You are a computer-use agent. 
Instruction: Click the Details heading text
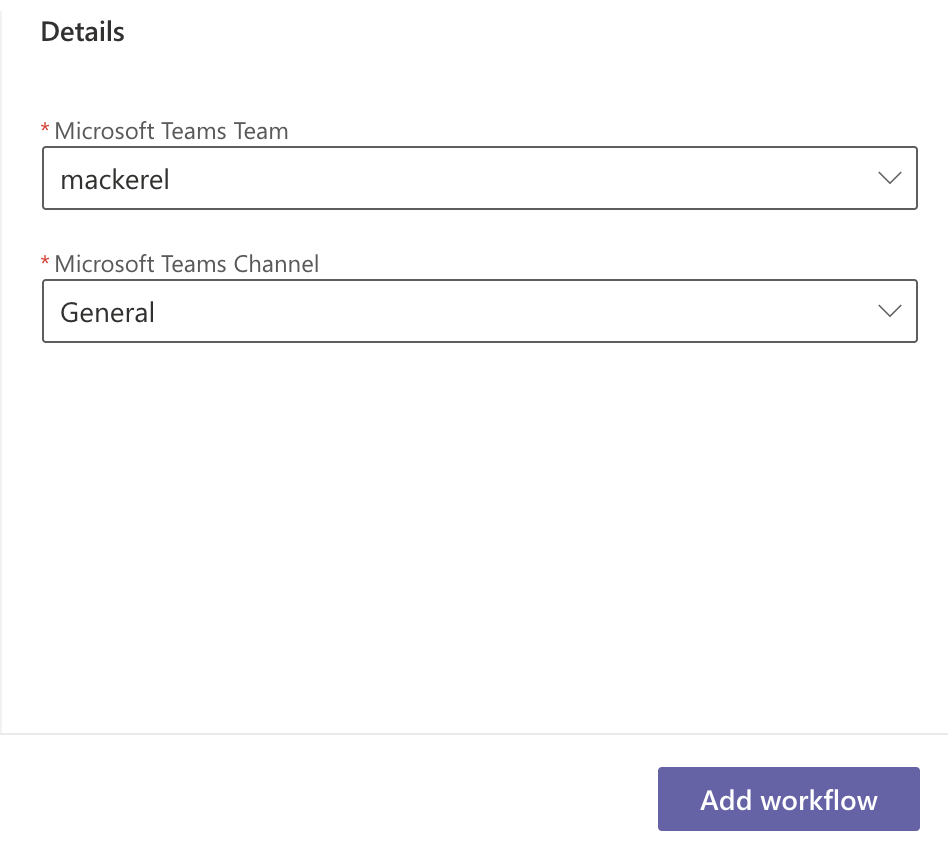[83, 32]
